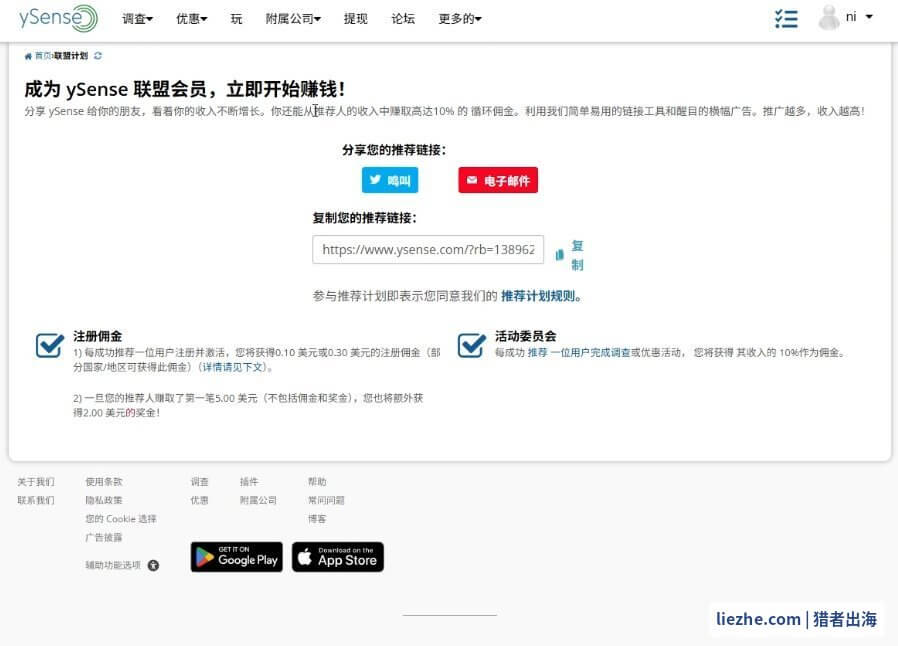The height and width of the screenshot is (646, 898).
Task: Open the 详情请见下文 link
Action: pyautogui.click(x=233, y=367)
